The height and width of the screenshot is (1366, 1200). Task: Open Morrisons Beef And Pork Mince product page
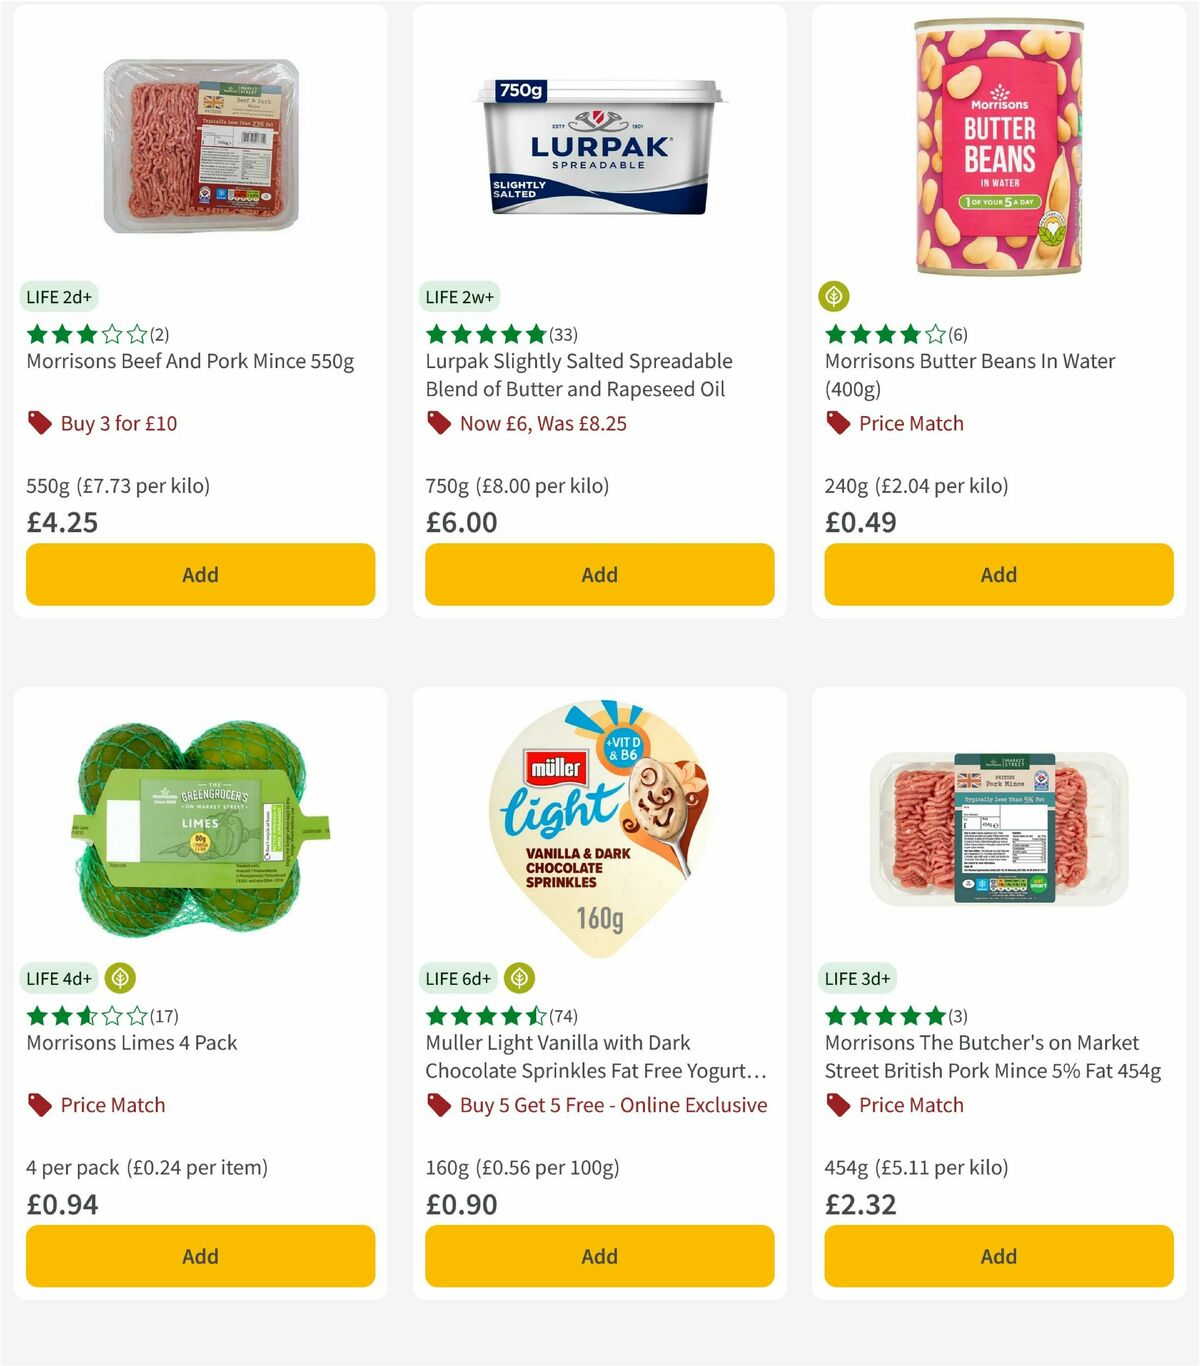188,361
